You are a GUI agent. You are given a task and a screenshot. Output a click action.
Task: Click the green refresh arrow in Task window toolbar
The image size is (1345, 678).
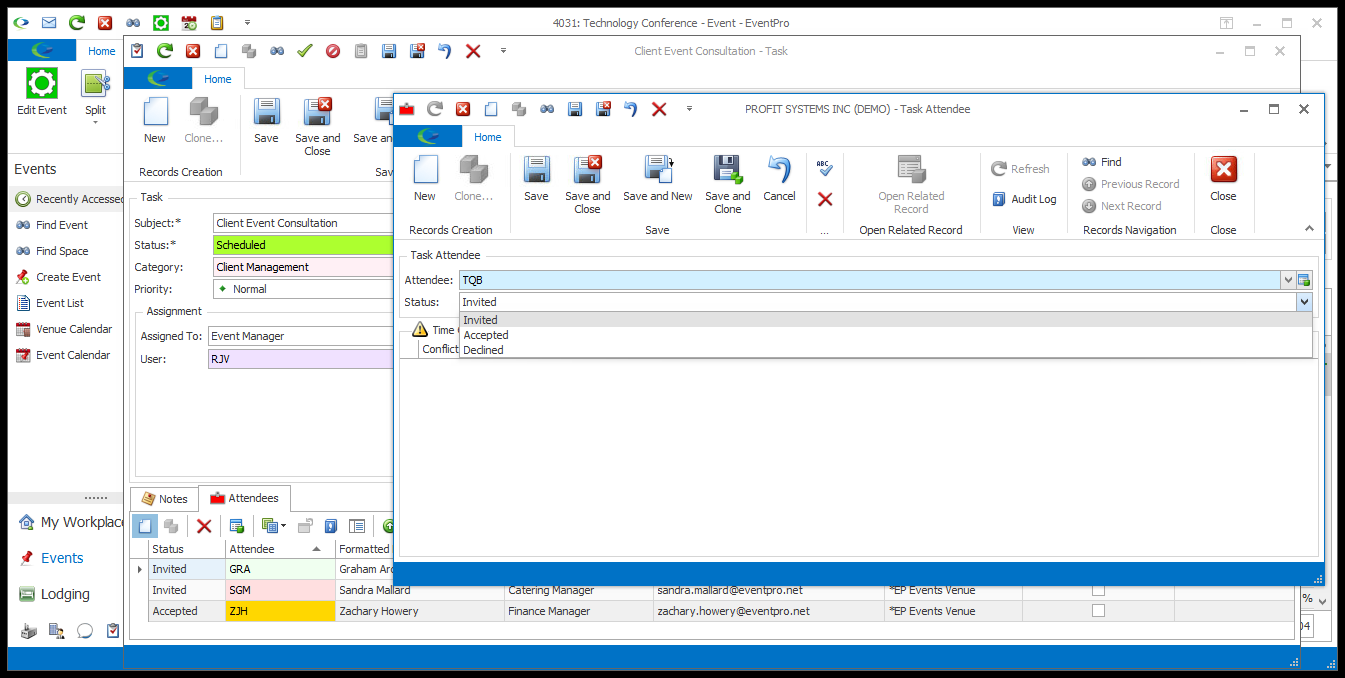pos(165,51)
